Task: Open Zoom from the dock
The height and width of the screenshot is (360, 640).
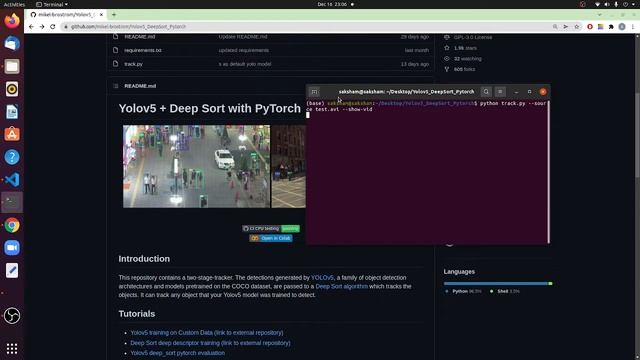Action: [x=12, y=248]
